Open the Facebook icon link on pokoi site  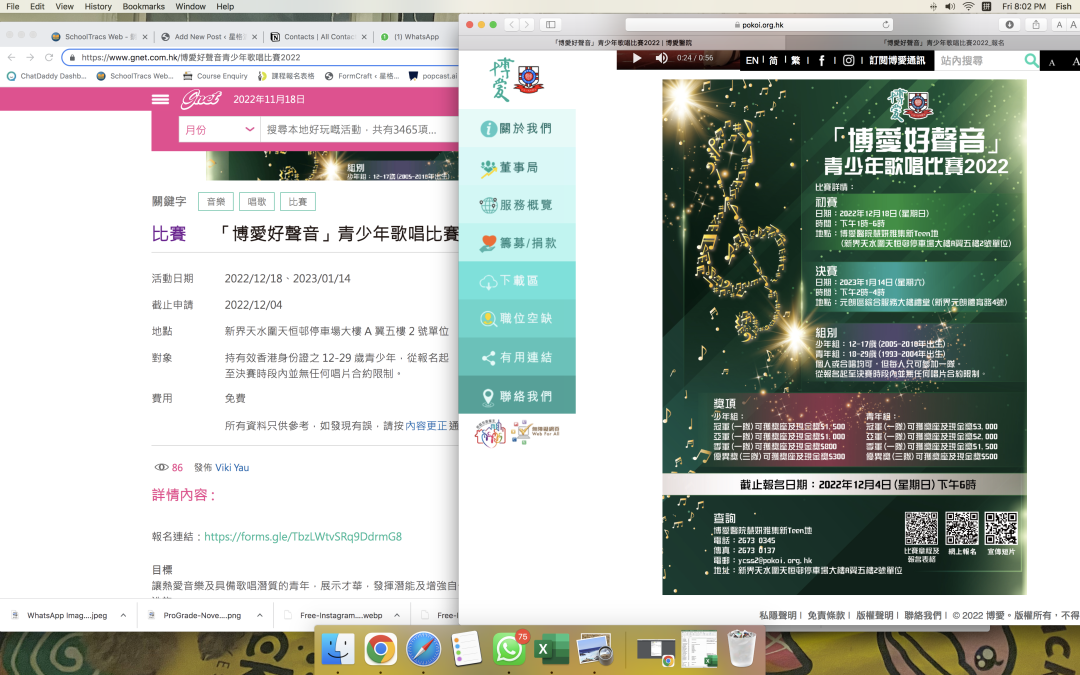[821, 61]
